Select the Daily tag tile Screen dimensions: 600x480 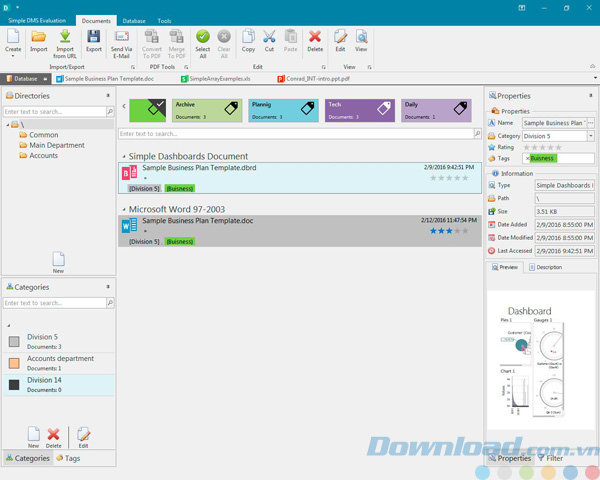click(436, 110)
